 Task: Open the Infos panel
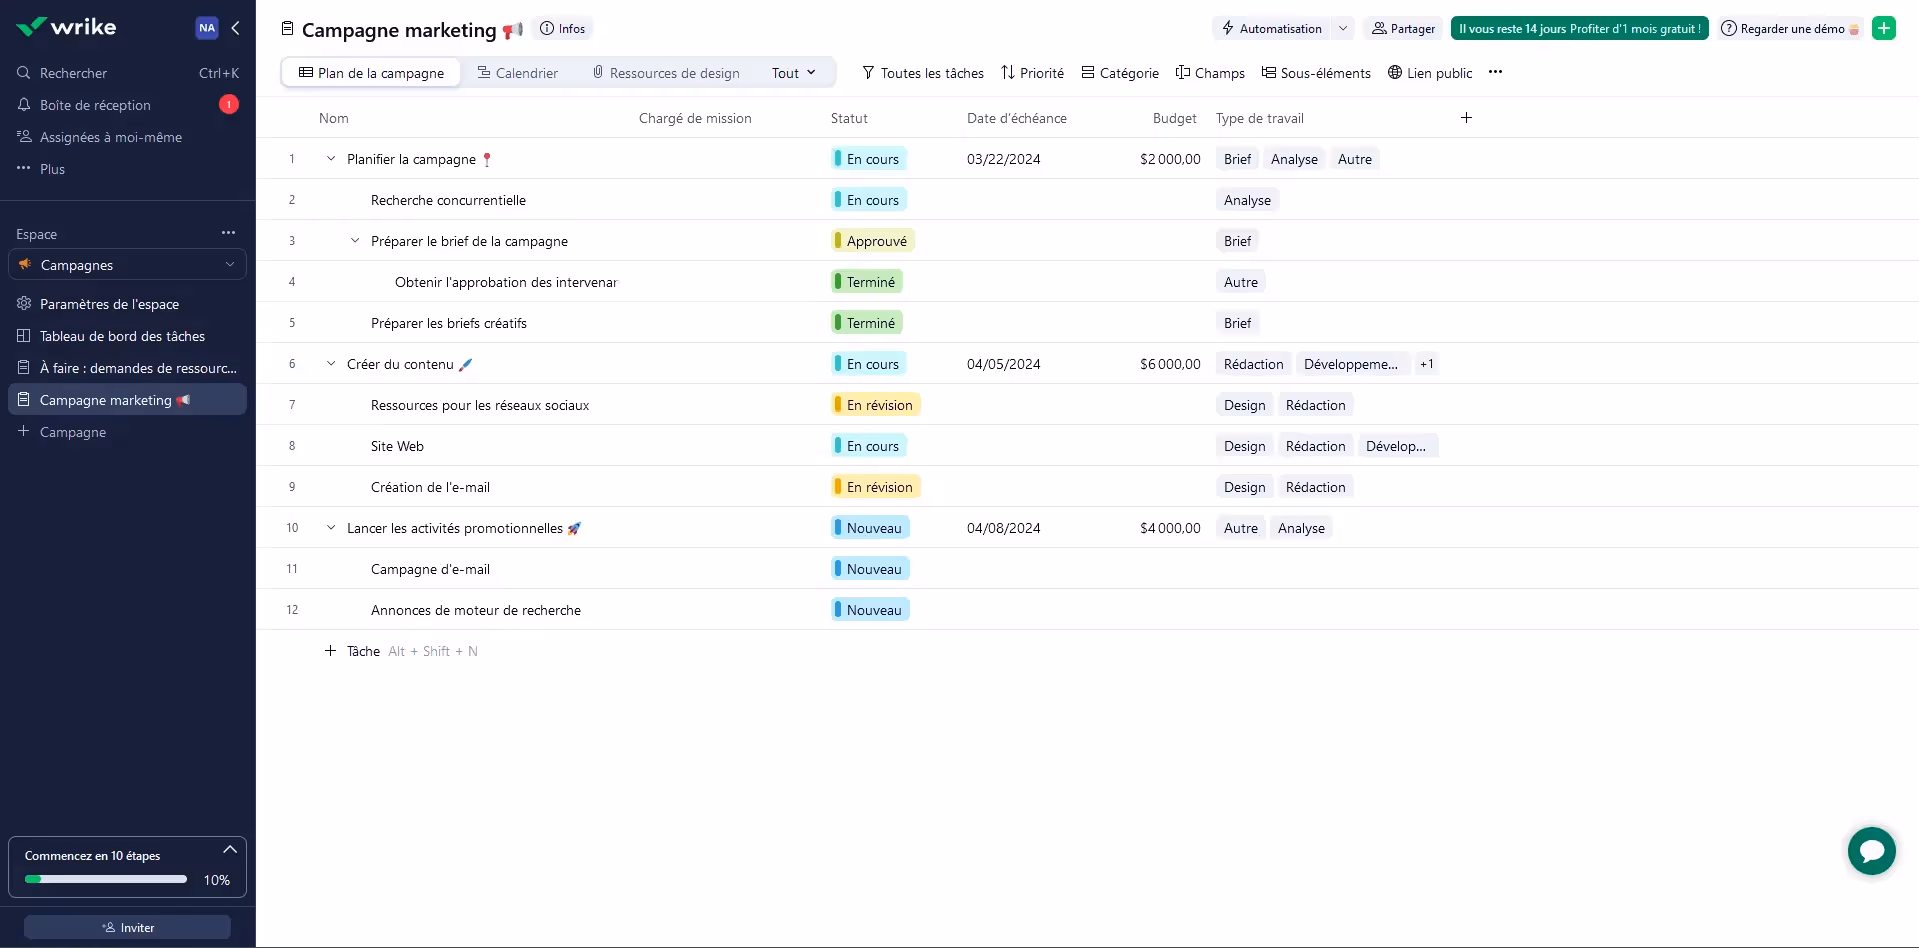coord(563,29)
